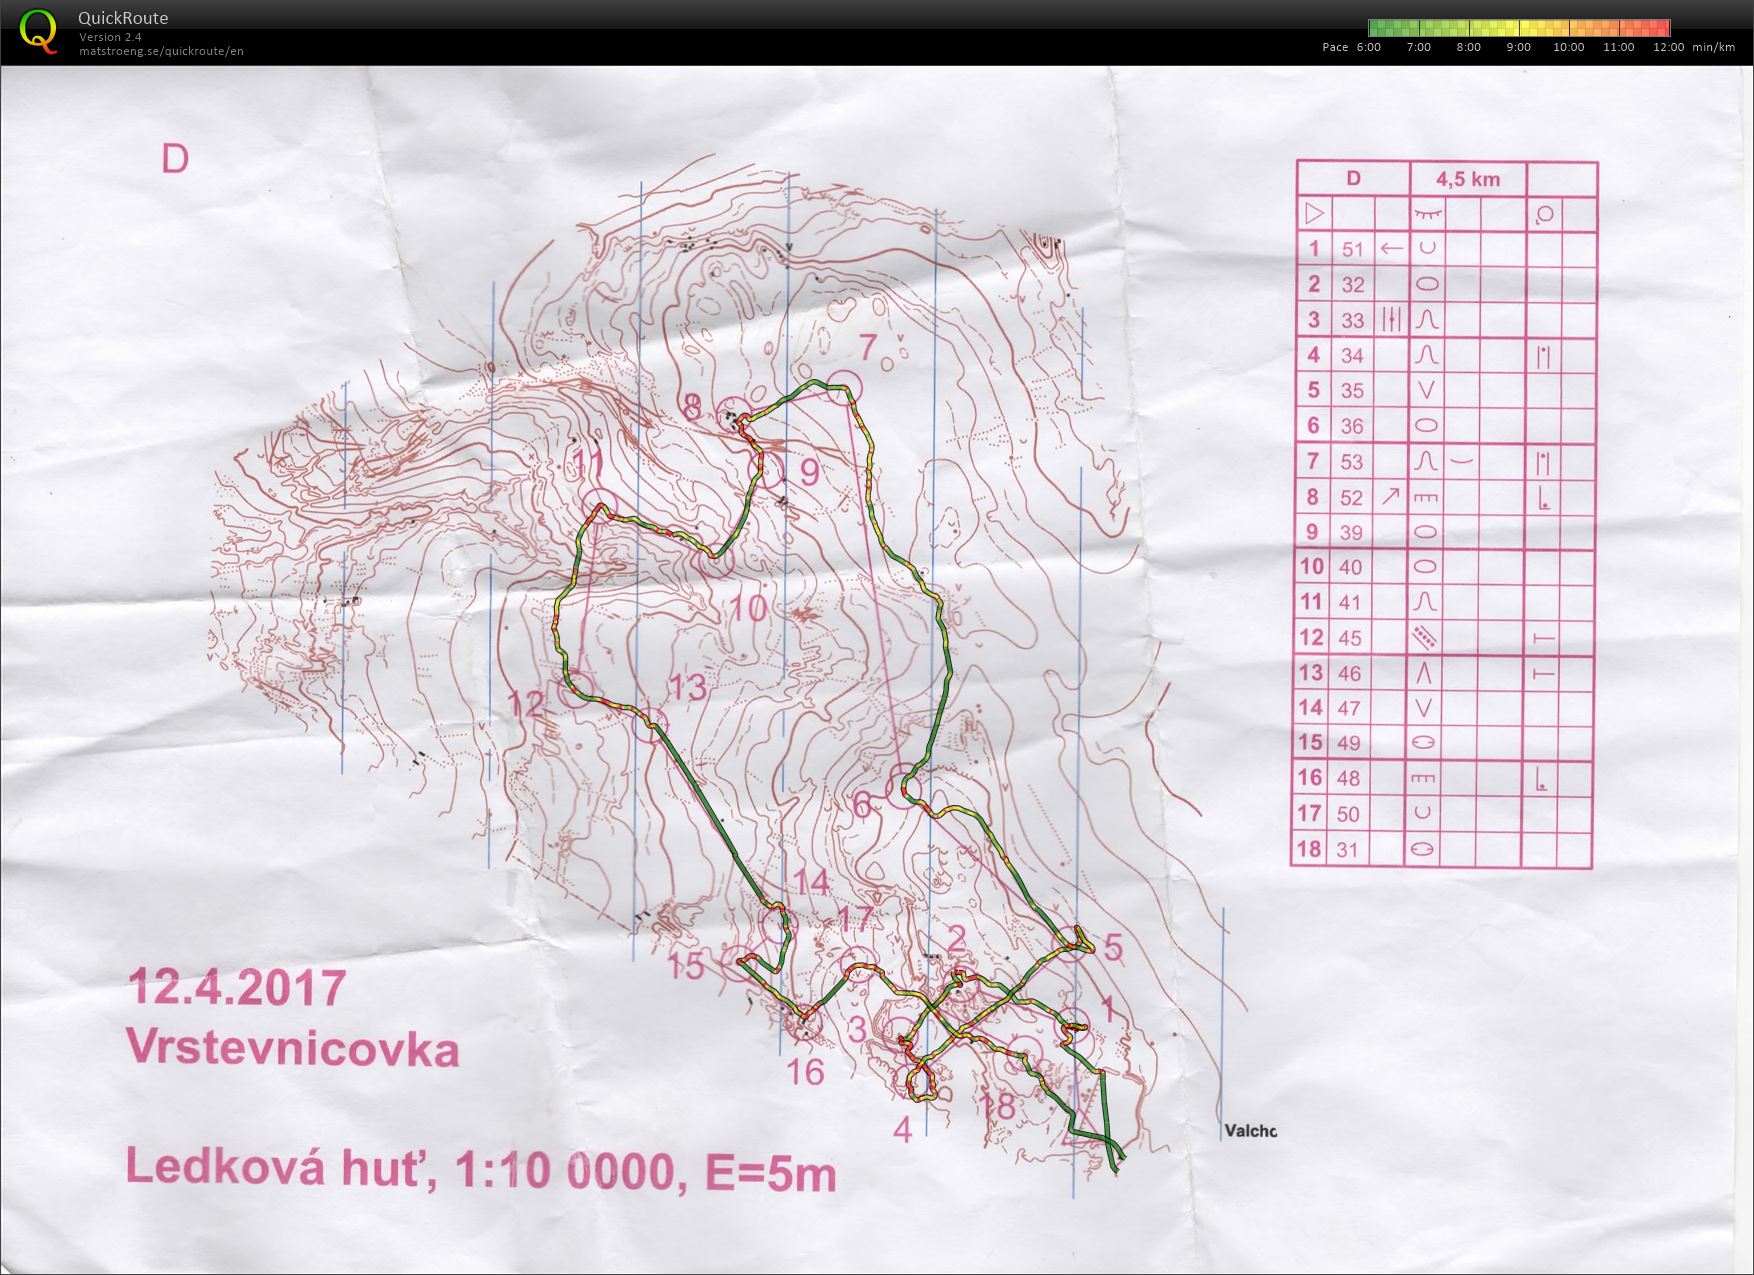Click the depression U symbol in row 1
The height and width of the screenshot is (1275, 1754).
click(1427, 248)
